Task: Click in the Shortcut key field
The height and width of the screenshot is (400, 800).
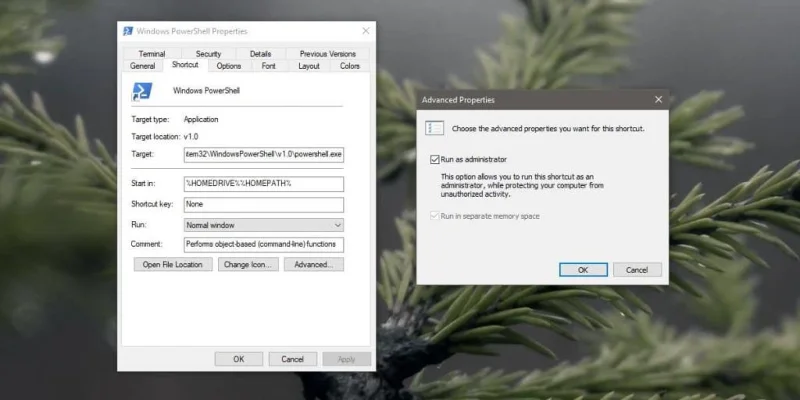Action: click(x=264, y=205)
